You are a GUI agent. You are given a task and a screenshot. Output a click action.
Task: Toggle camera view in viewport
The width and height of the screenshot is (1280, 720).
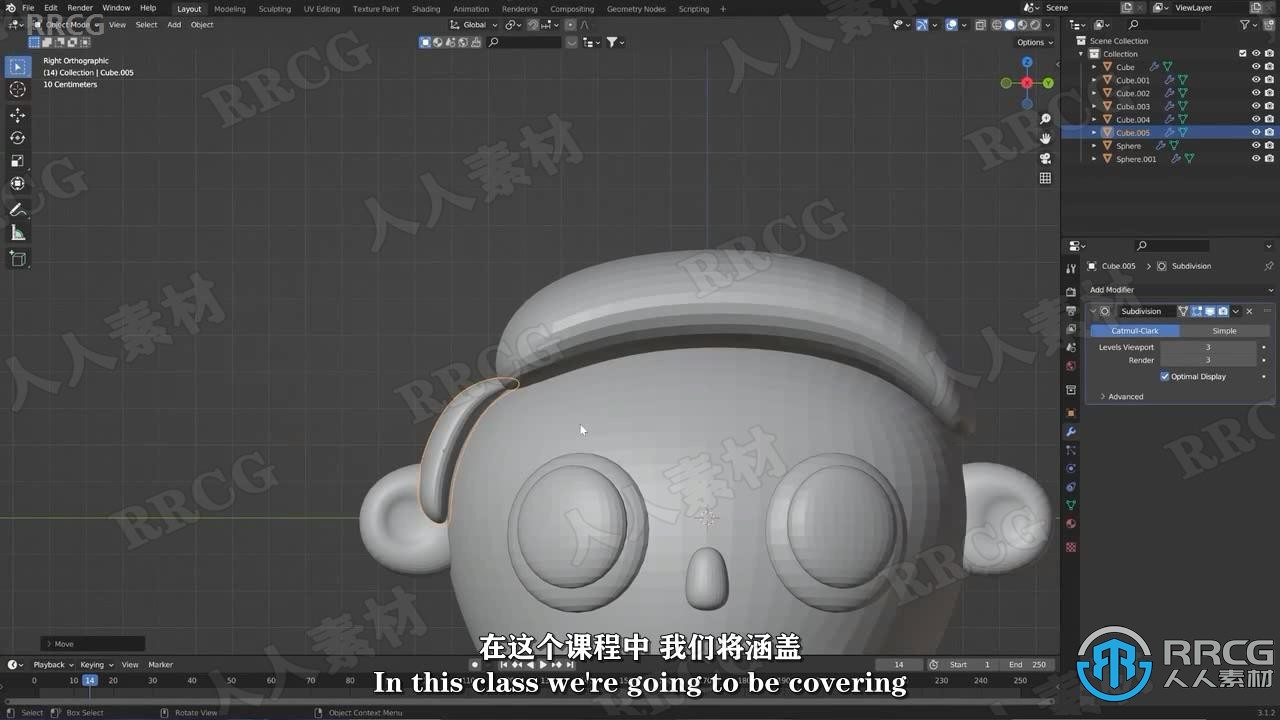pyautogui.click(x=1045, y=158)
